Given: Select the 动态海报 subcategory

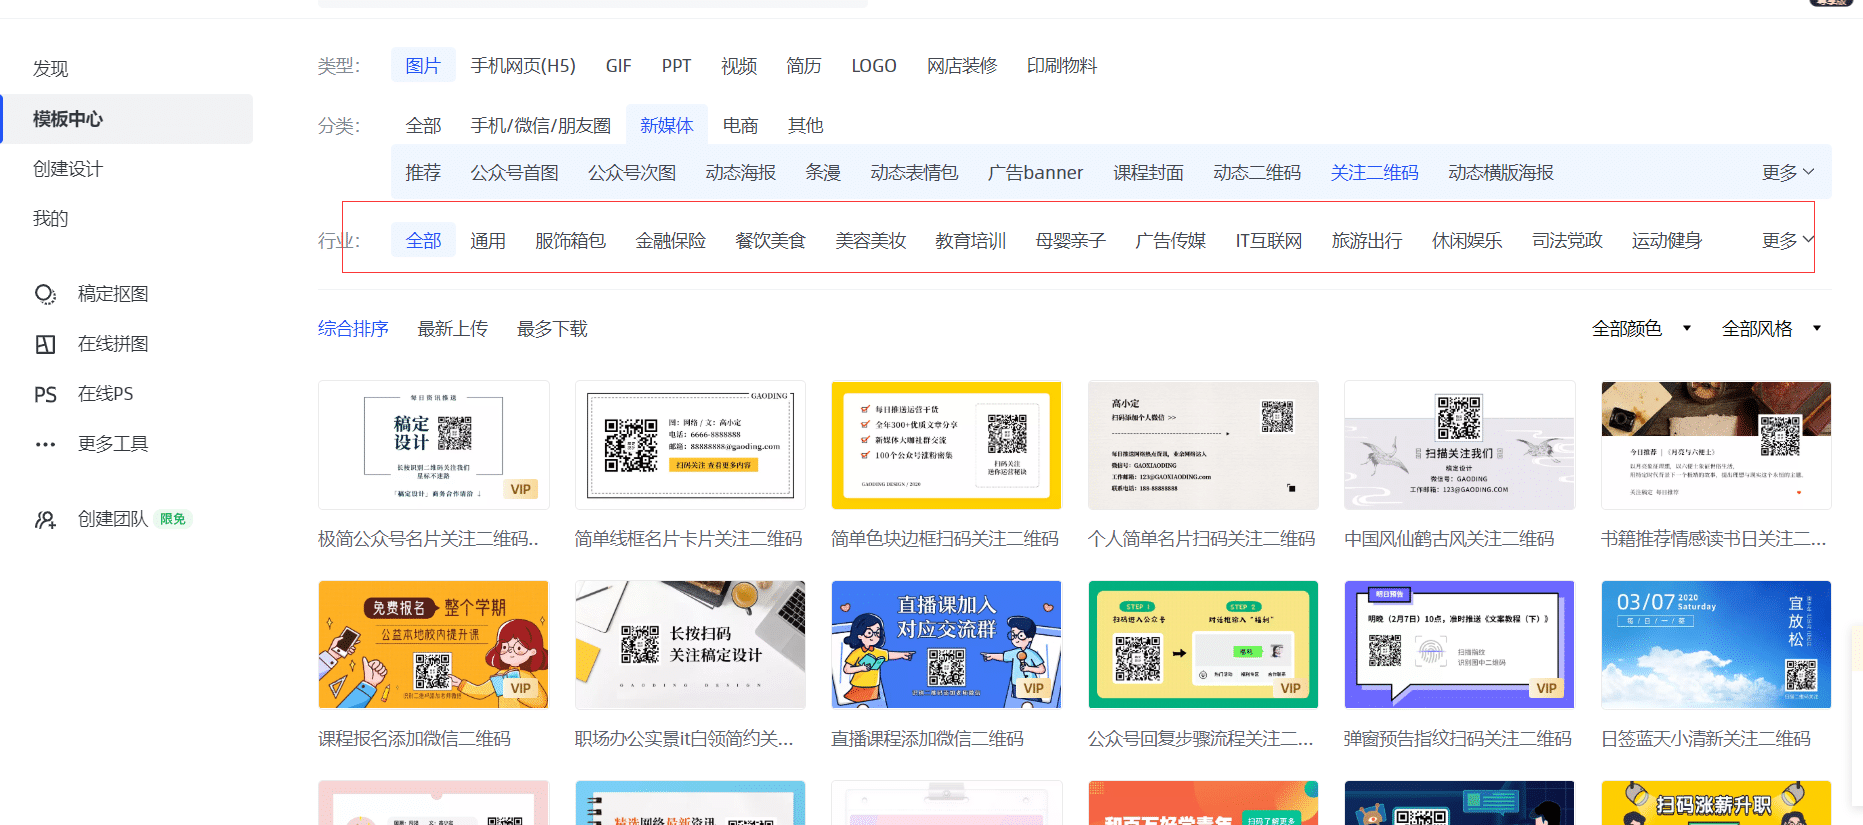Looking at the screenshot, I should [741, 173].
